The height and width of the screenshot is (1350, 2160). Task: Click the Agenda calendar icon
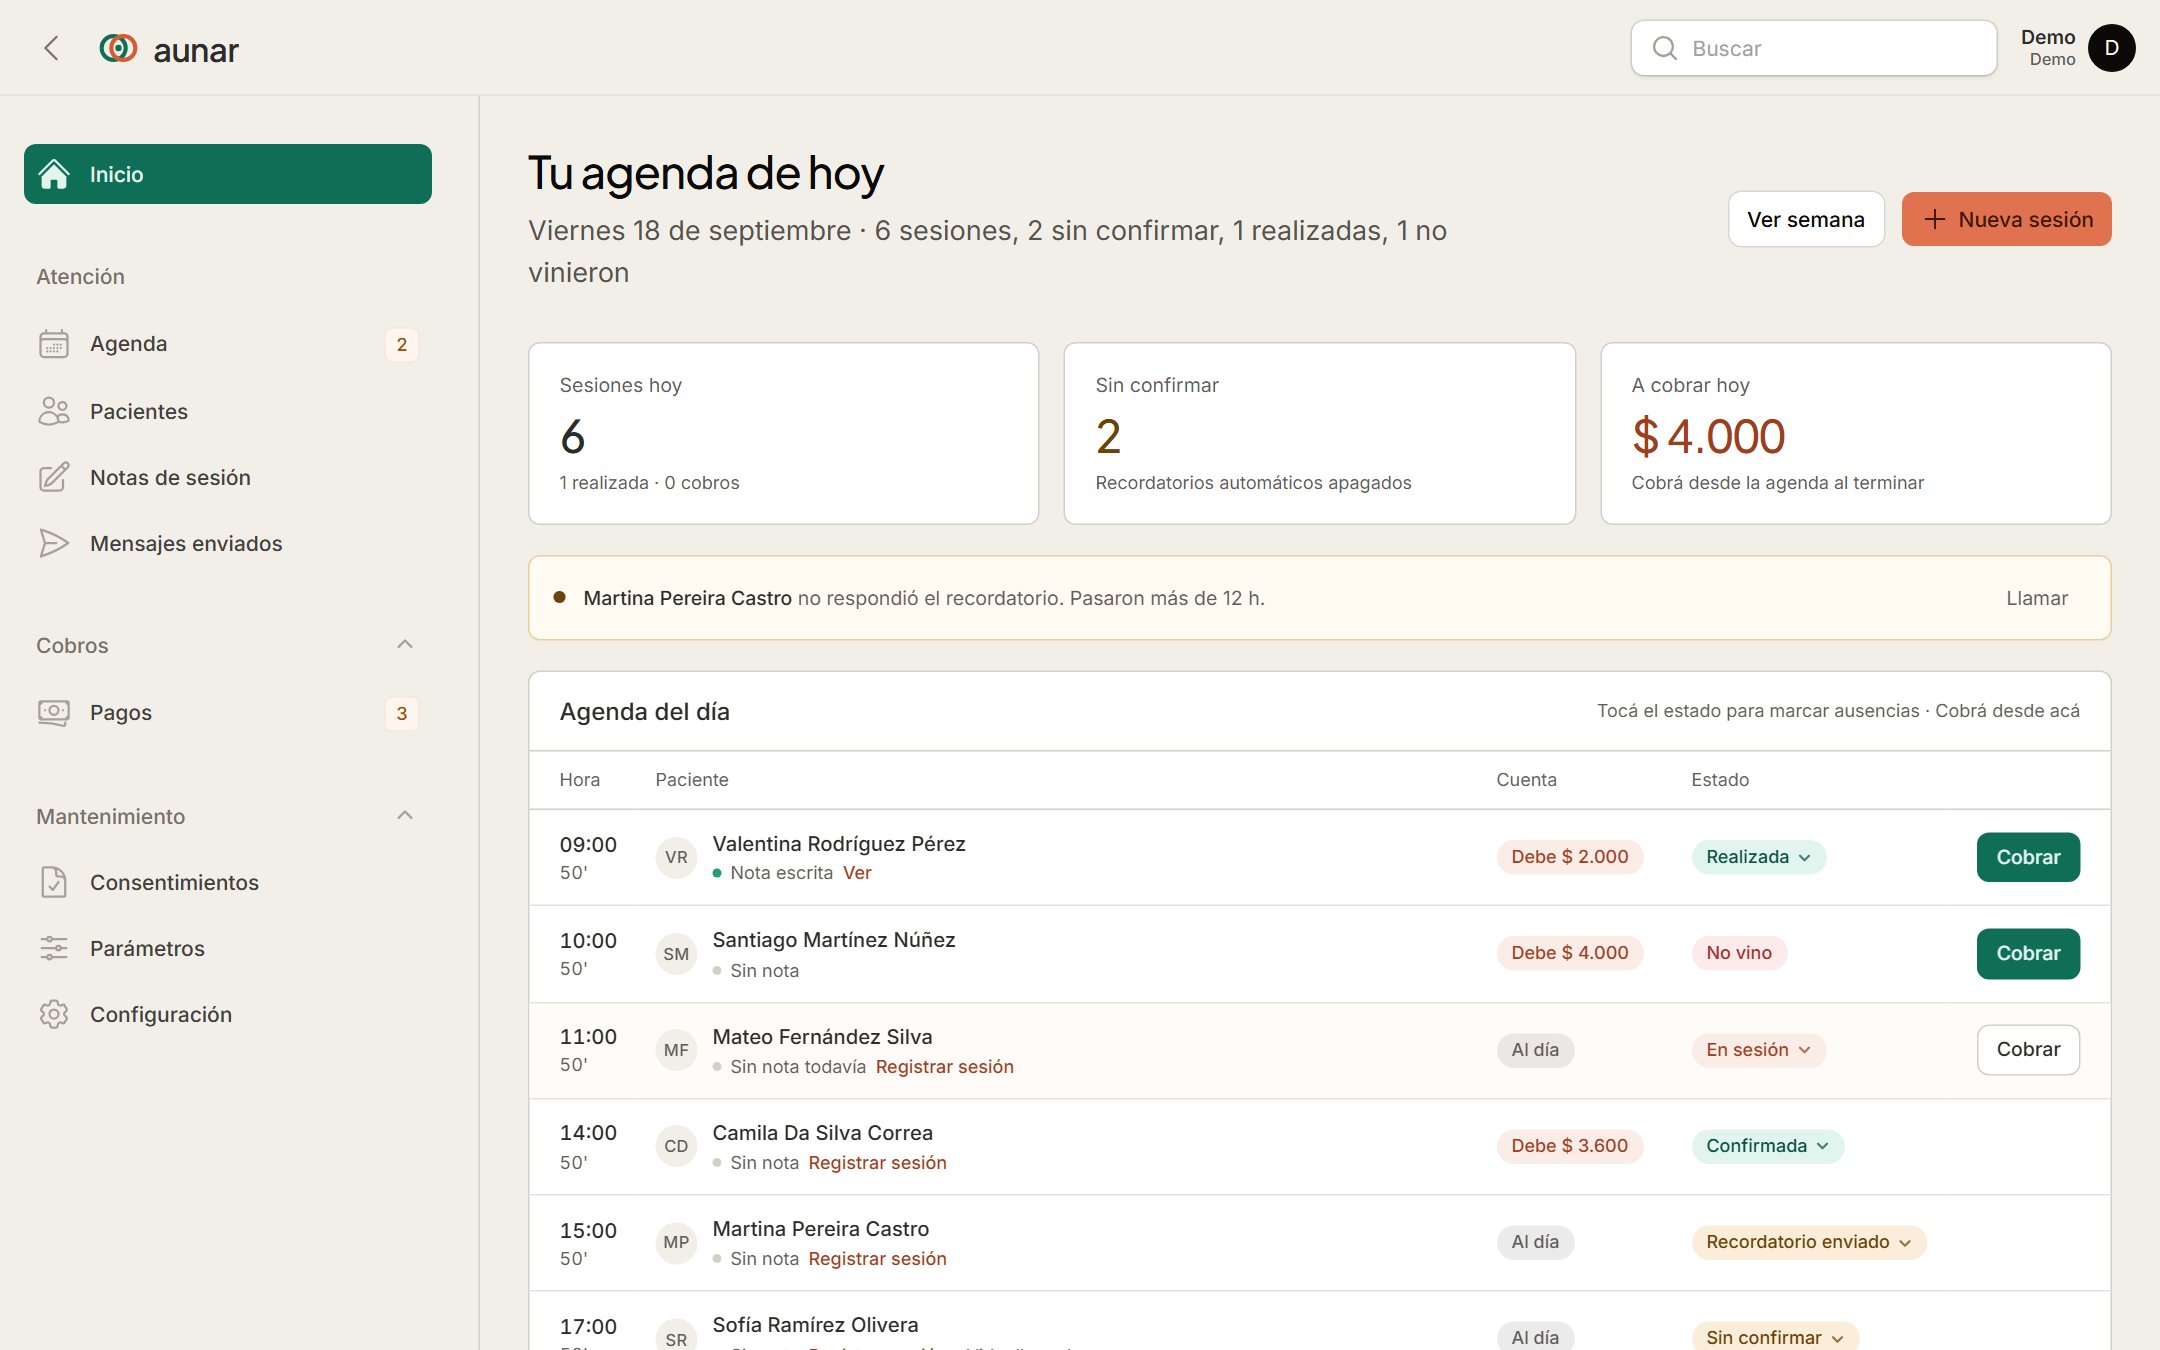coord(54,344)
